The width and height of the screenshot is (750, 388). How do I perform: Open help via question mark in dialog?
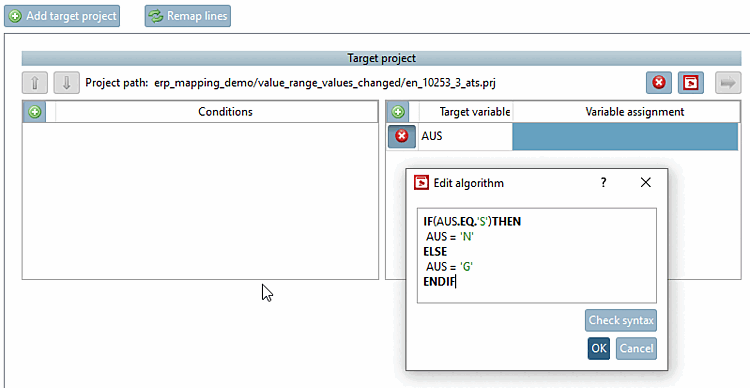(x=603, y=182)
